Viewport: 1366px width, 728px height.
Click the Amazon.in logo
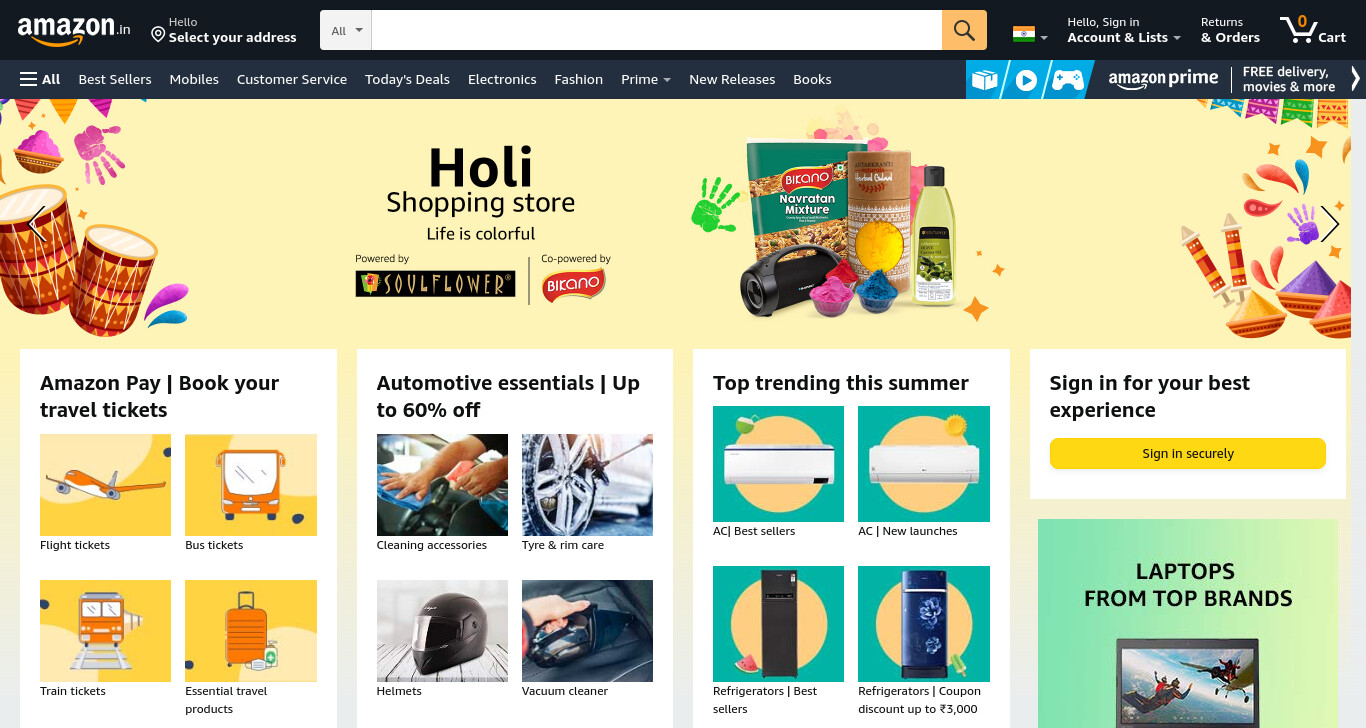pos(74,30)
